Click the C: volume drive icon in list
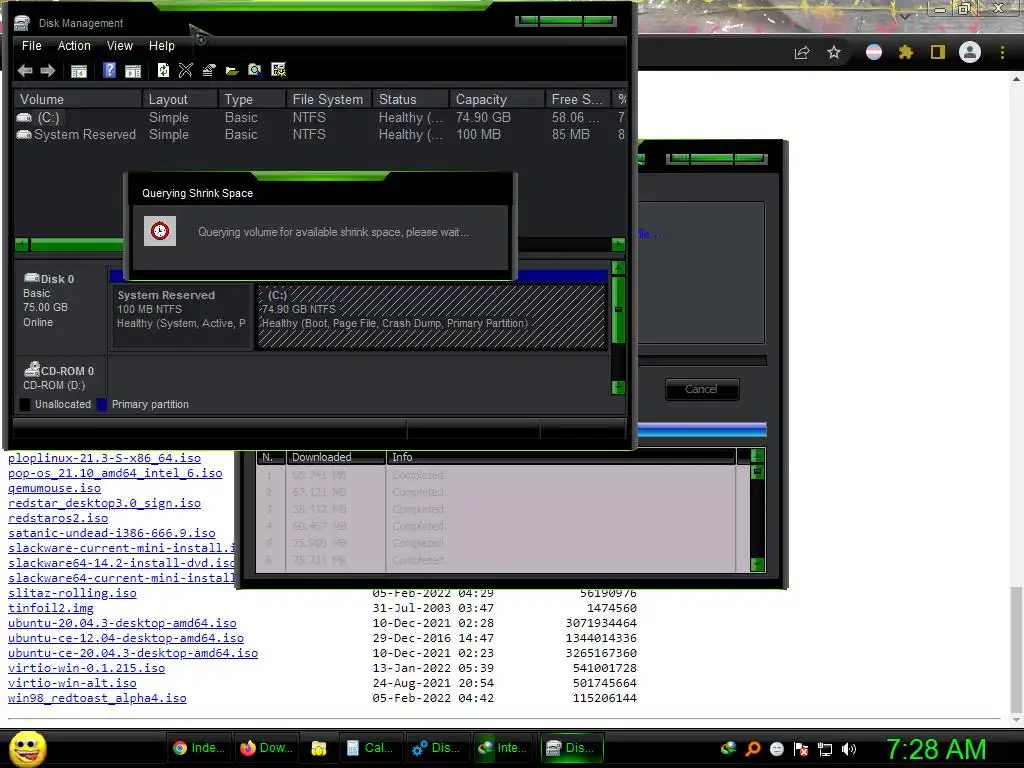The height and width of the screenshot is (768, 1024). coord(24,118)
